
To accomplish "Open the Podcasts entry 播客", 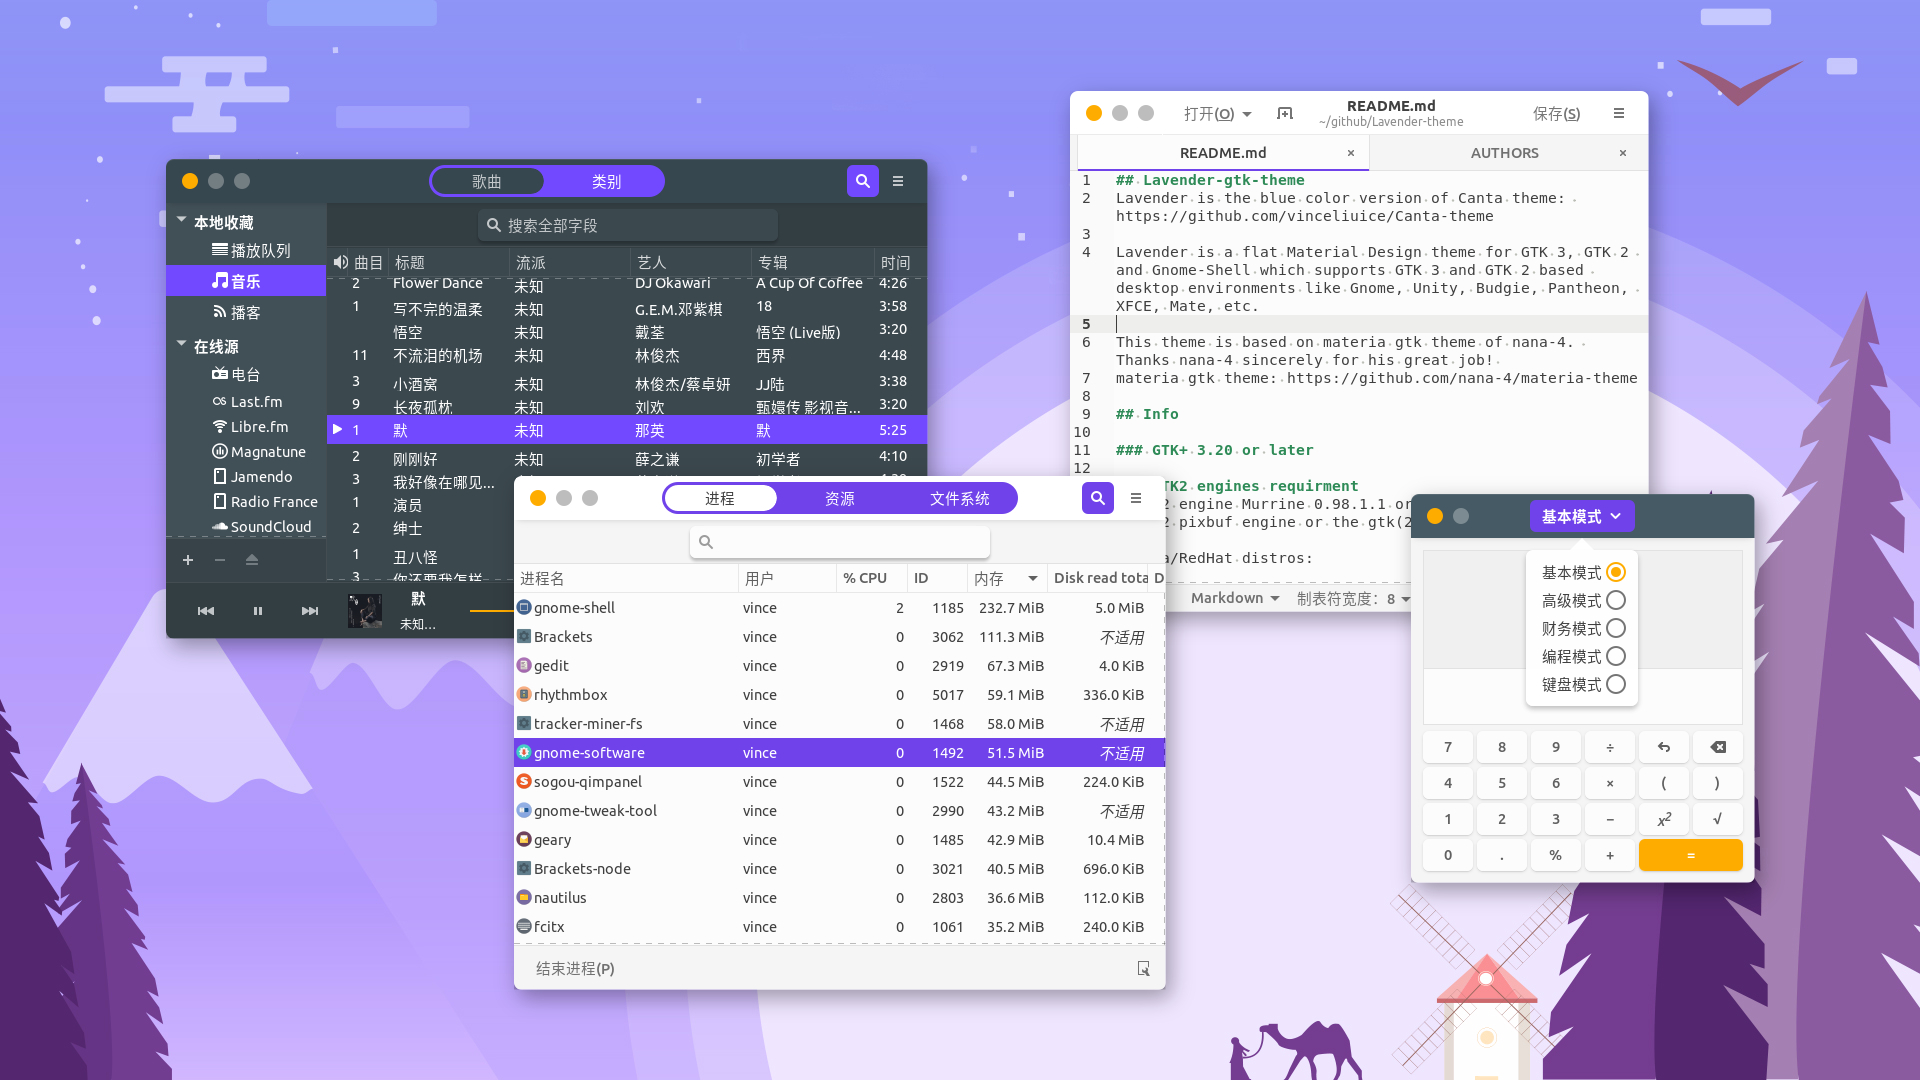I will (x=246, y=313).
